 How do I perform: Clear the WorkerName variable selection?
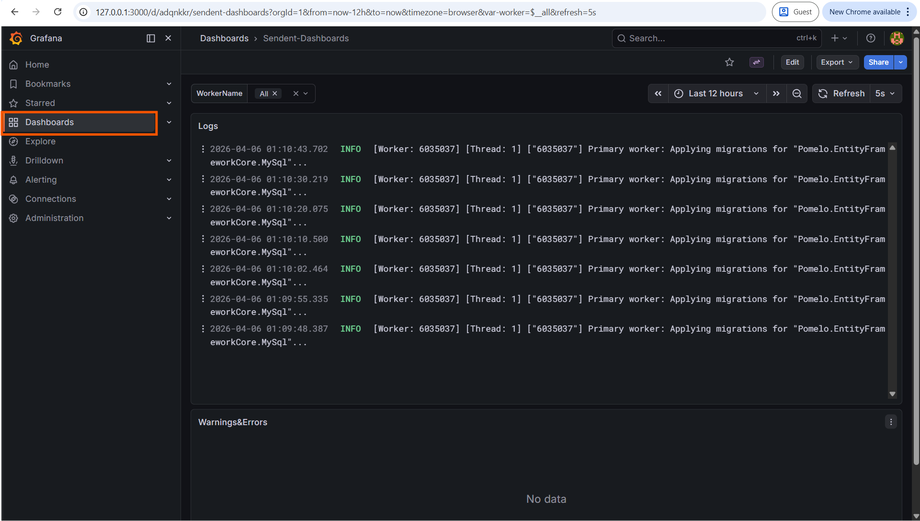click(296, 93)
